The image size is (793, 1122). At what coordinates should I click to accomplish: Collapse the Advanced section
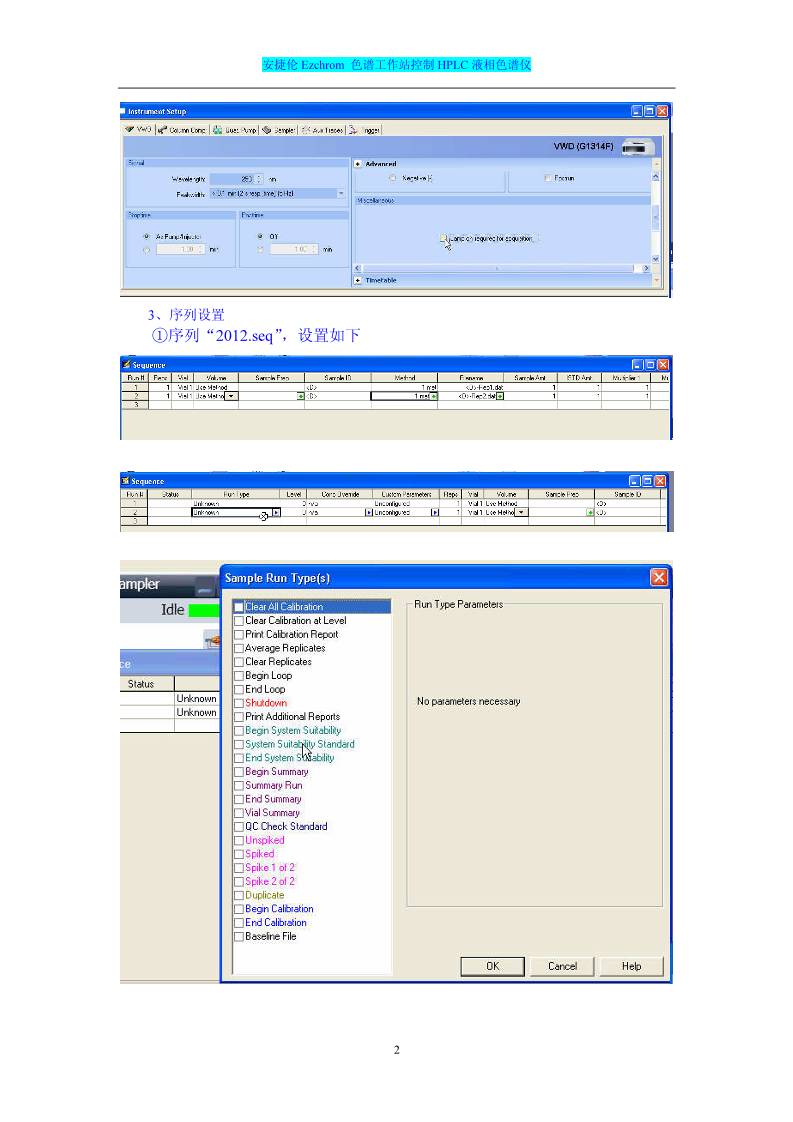359,164
